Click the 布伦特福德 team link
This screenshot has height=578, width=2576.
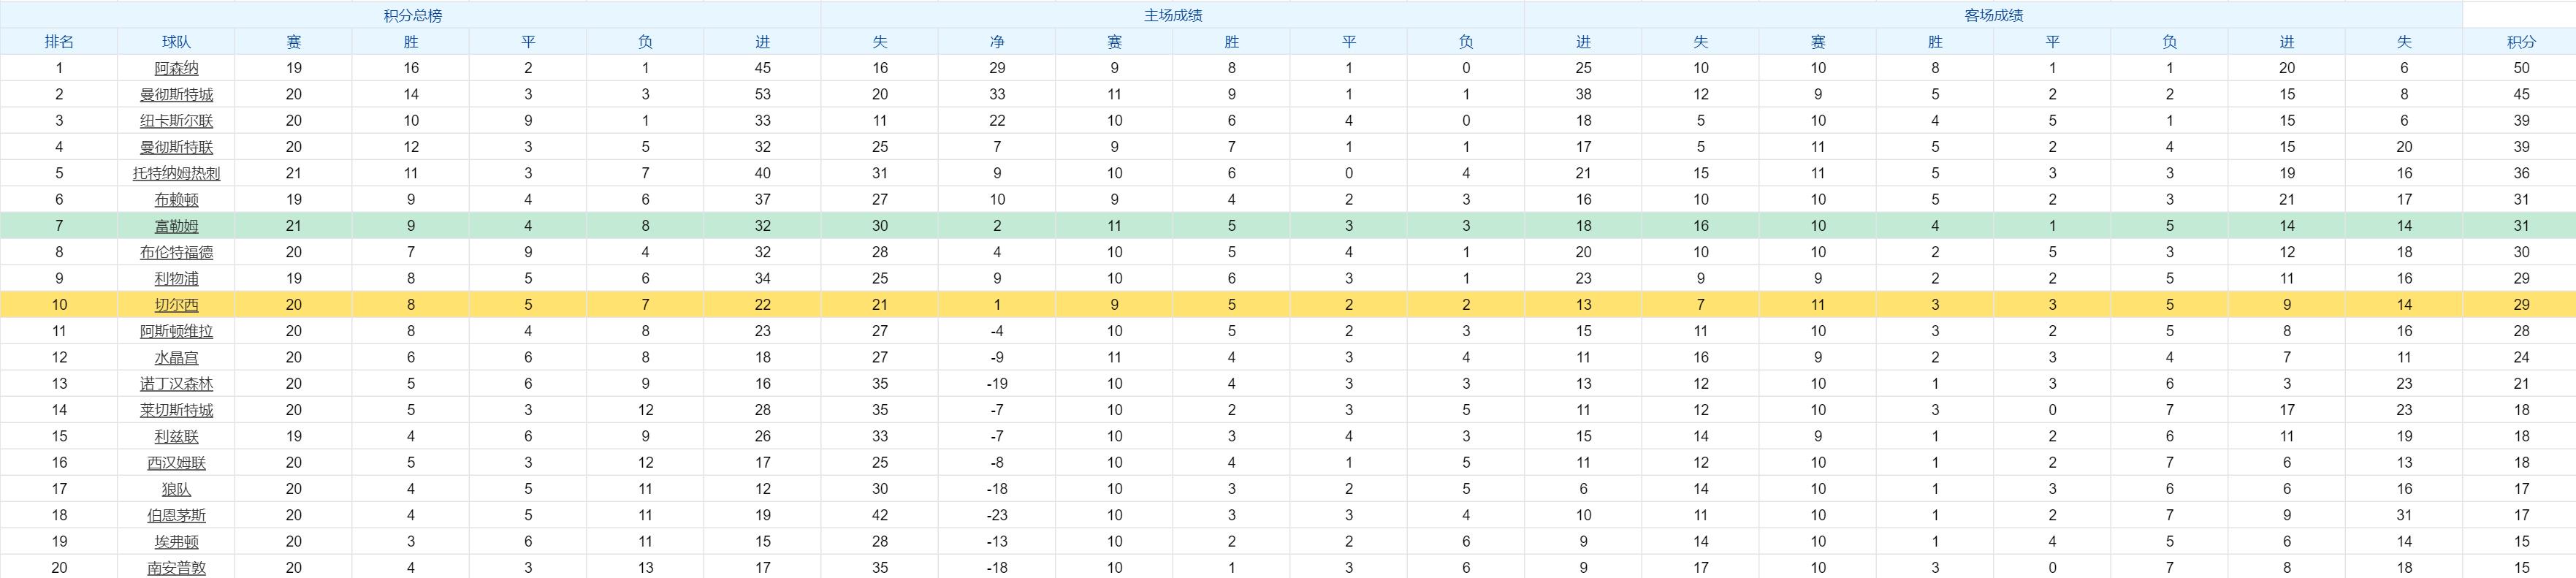tap(176, 252)
